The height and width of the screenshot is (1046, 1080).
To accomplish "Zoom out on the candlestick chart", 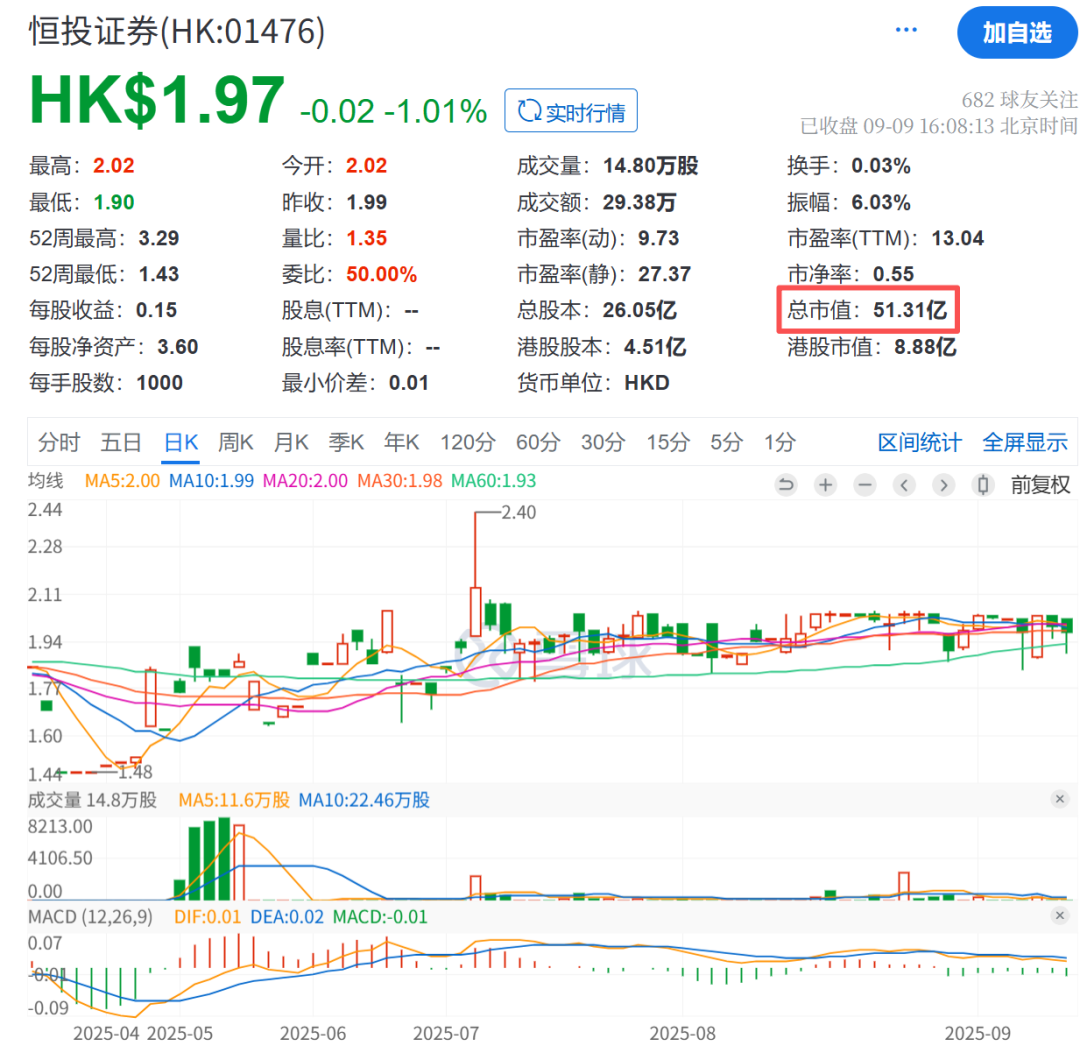I will [x=865, y=484].
